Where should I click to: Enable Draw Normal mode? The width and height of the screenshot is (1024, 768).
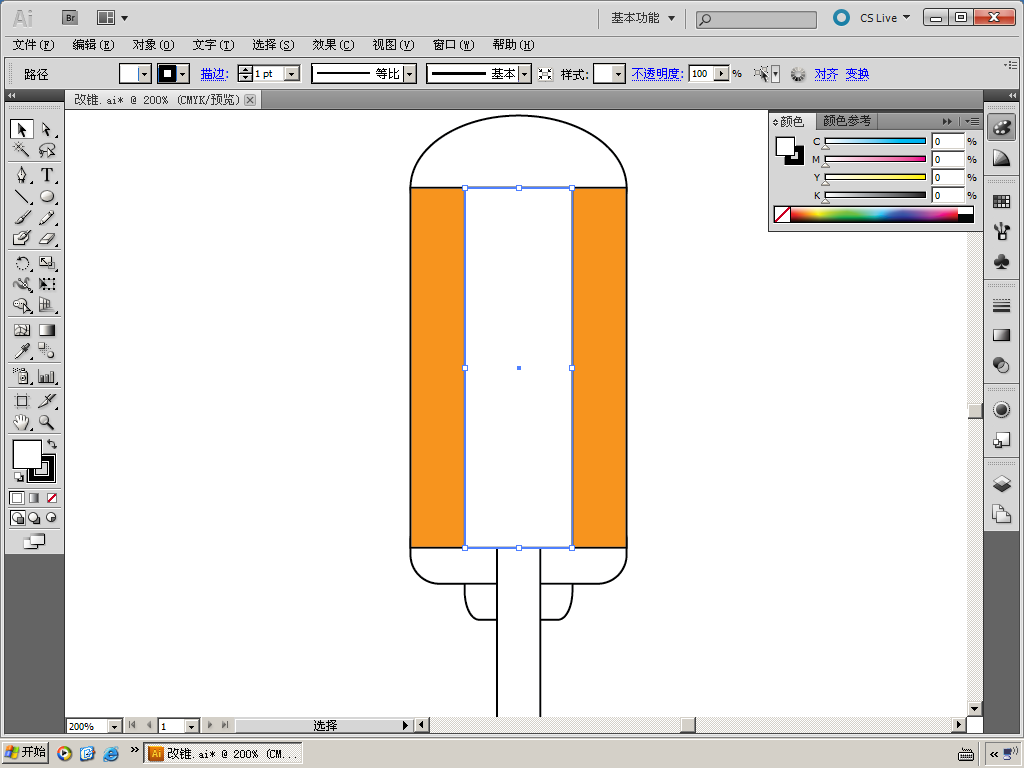tap(18, 518)
